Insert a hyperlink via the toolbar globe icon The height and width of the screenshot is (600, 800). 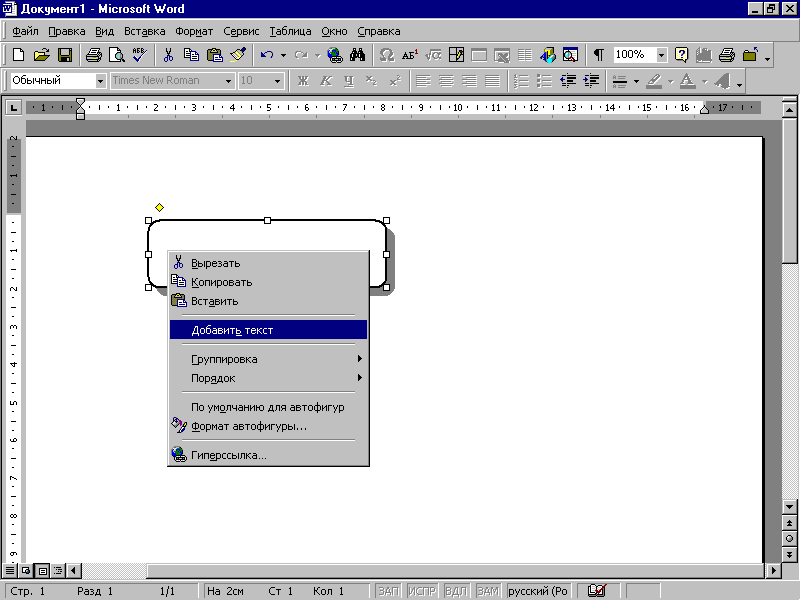pyautogui.click(x=335, y=55)
